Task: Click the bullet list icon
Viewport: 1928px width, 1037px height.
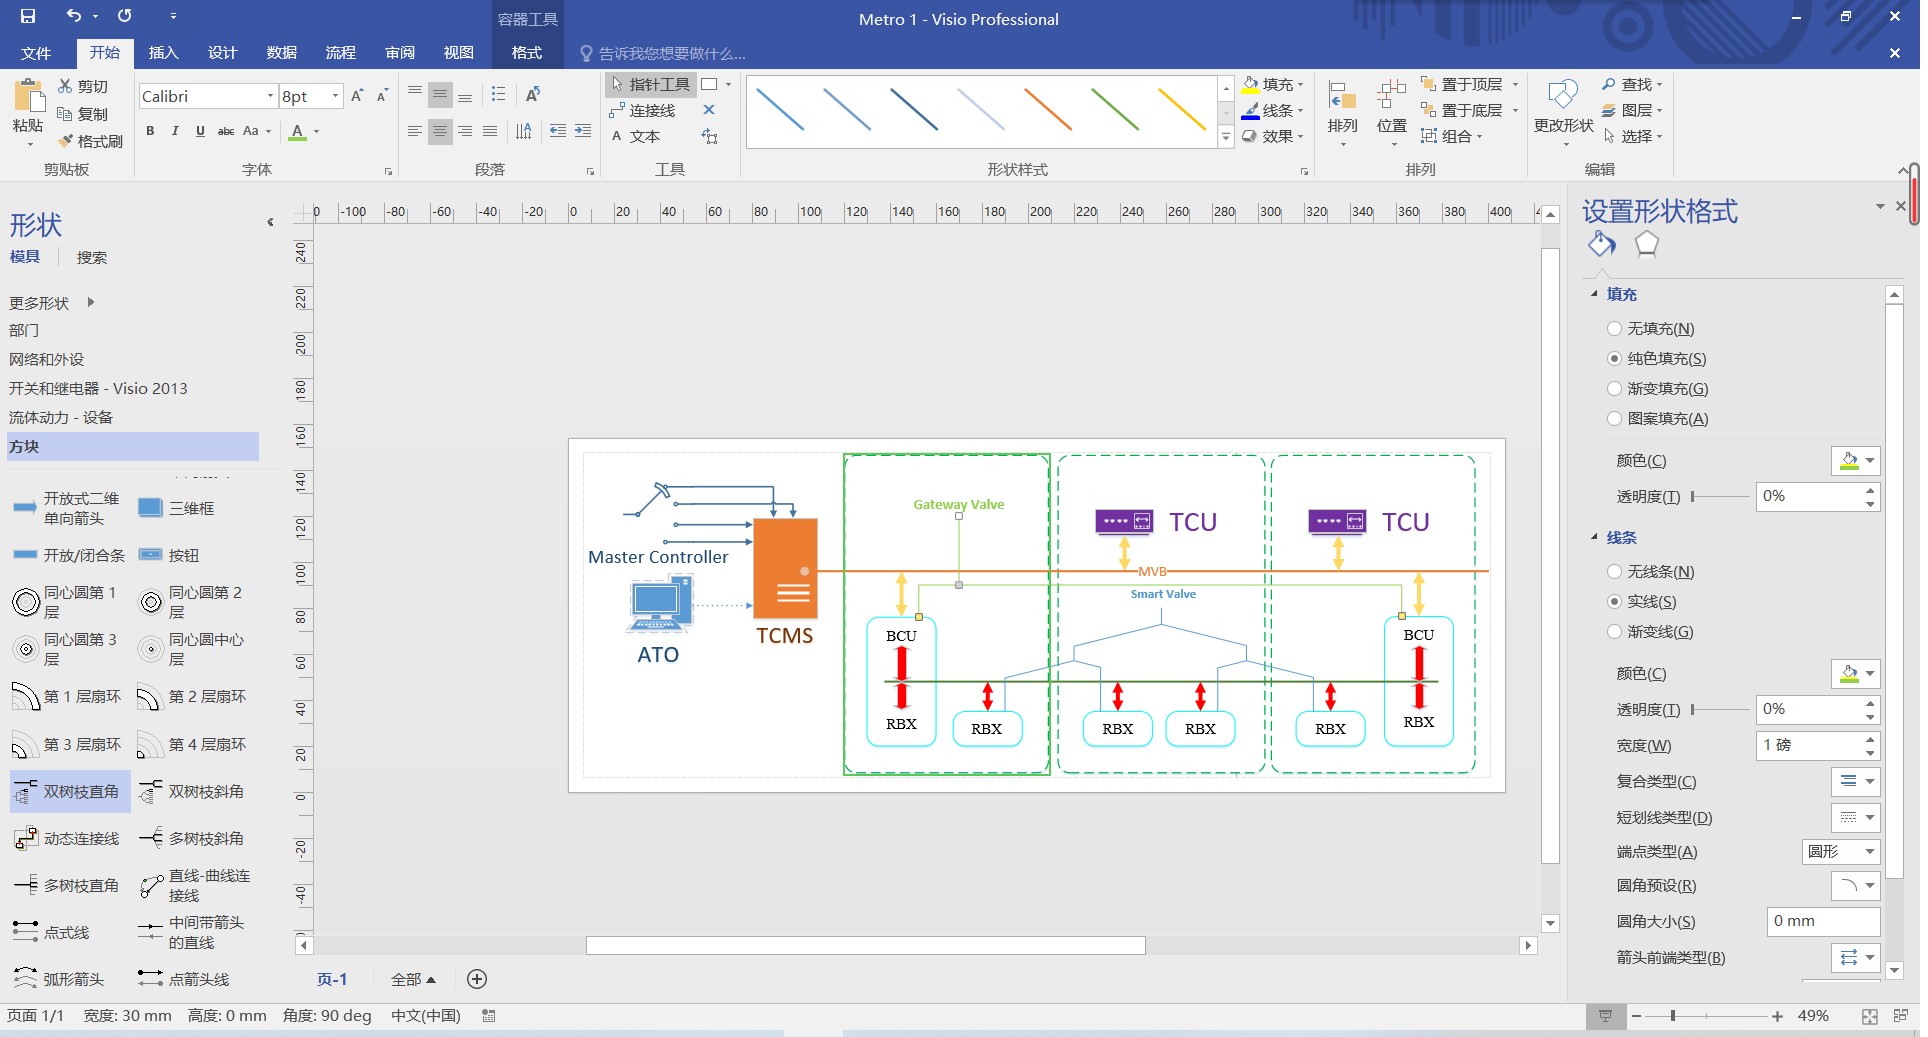Action: pos(498,95)
